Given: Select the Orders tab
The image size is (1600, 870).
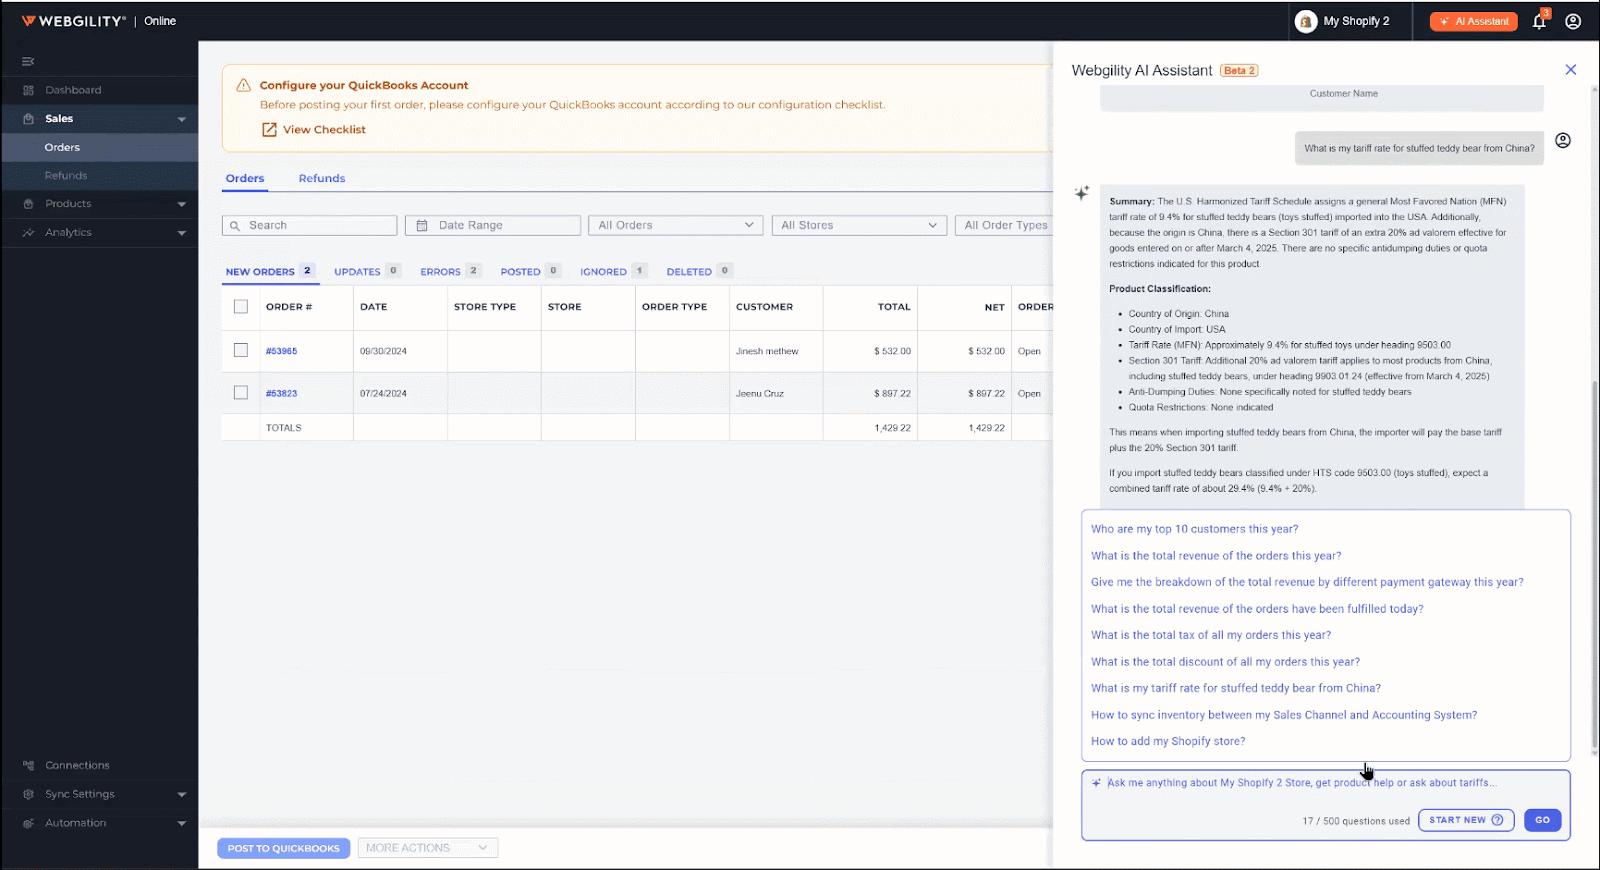Looking at the screenshot, I should tap(245, 178).
